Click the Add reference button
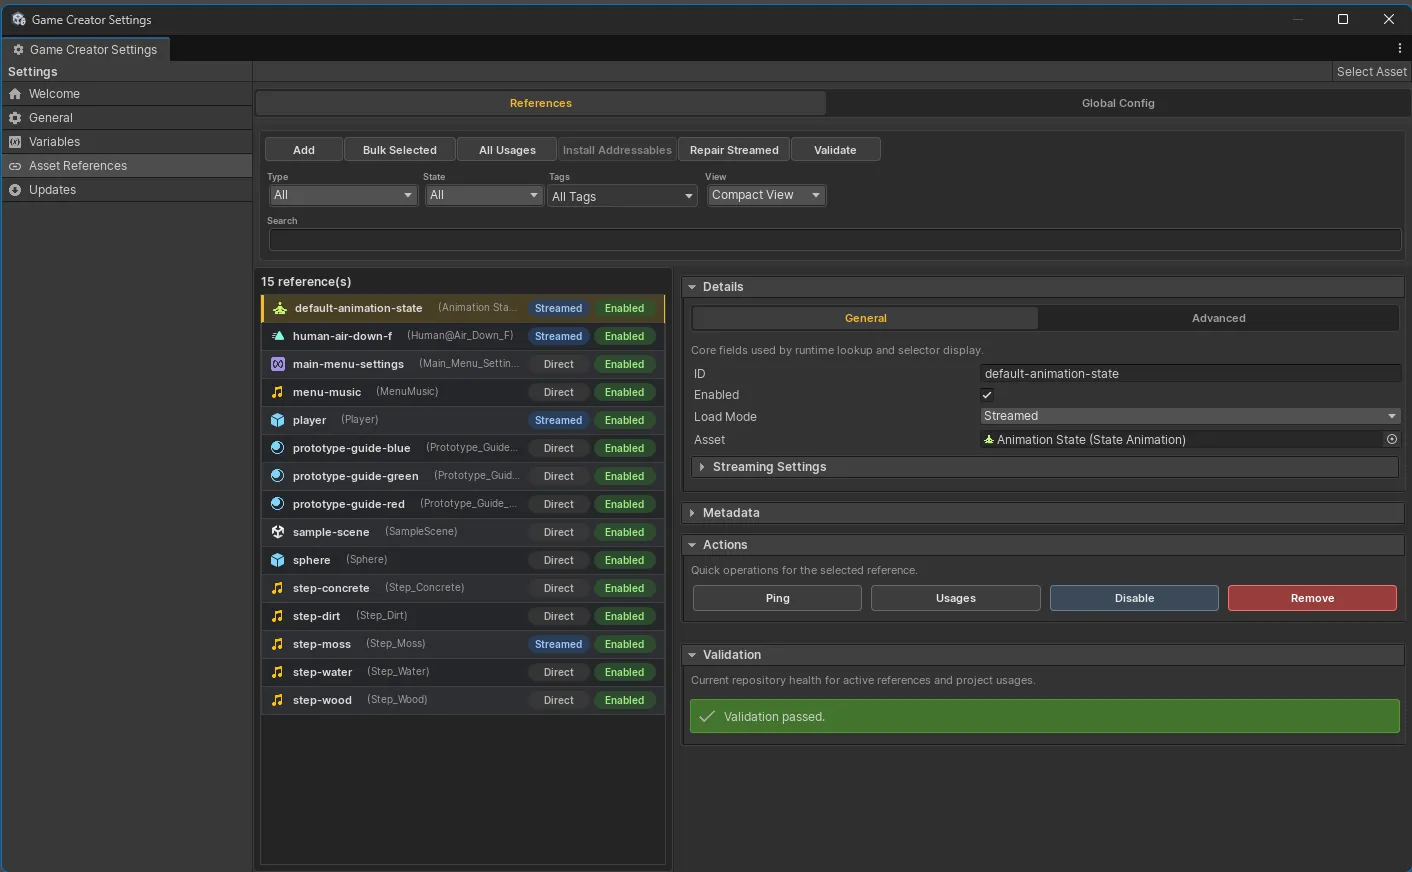The width and height of the screenshot is (1412, 872). pos(304,150)
